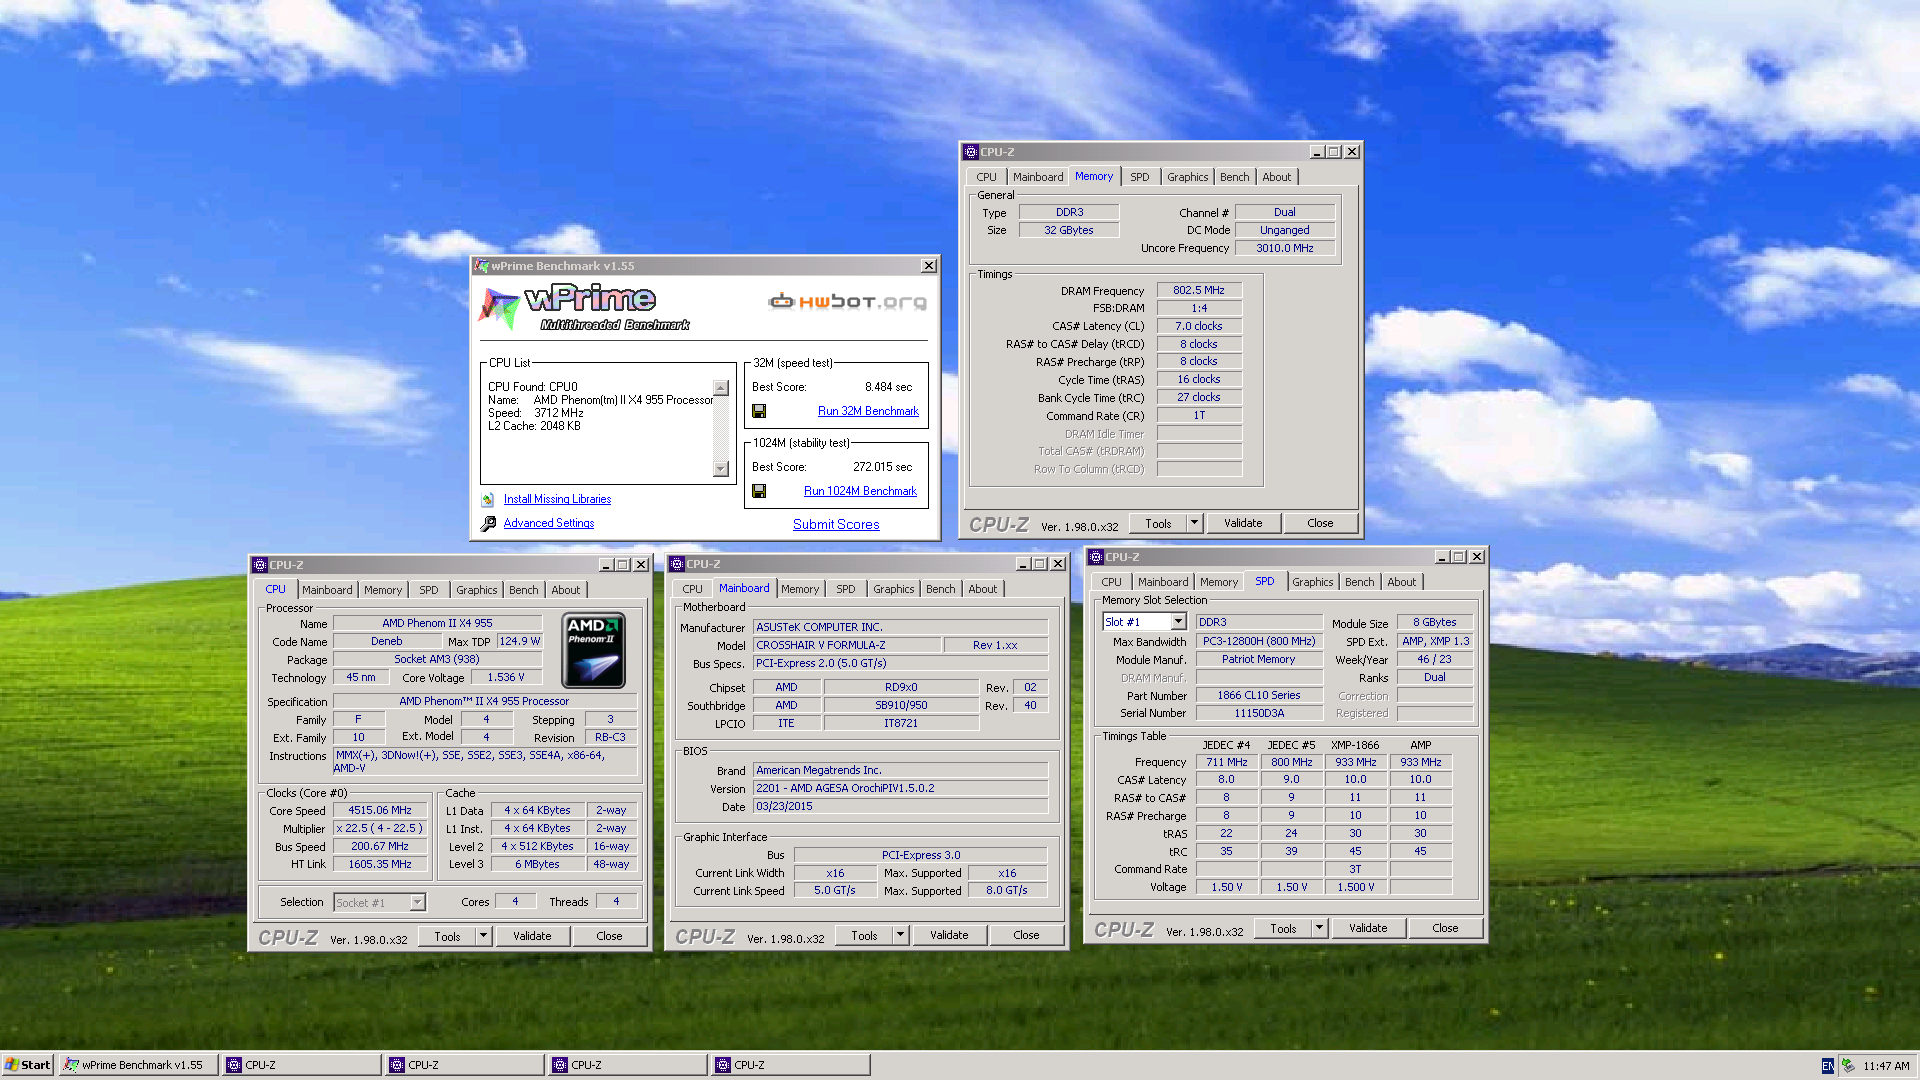Click the Core Speed 4515.06 MHz value
1920x1080 pixels.
tap(380, 810)
